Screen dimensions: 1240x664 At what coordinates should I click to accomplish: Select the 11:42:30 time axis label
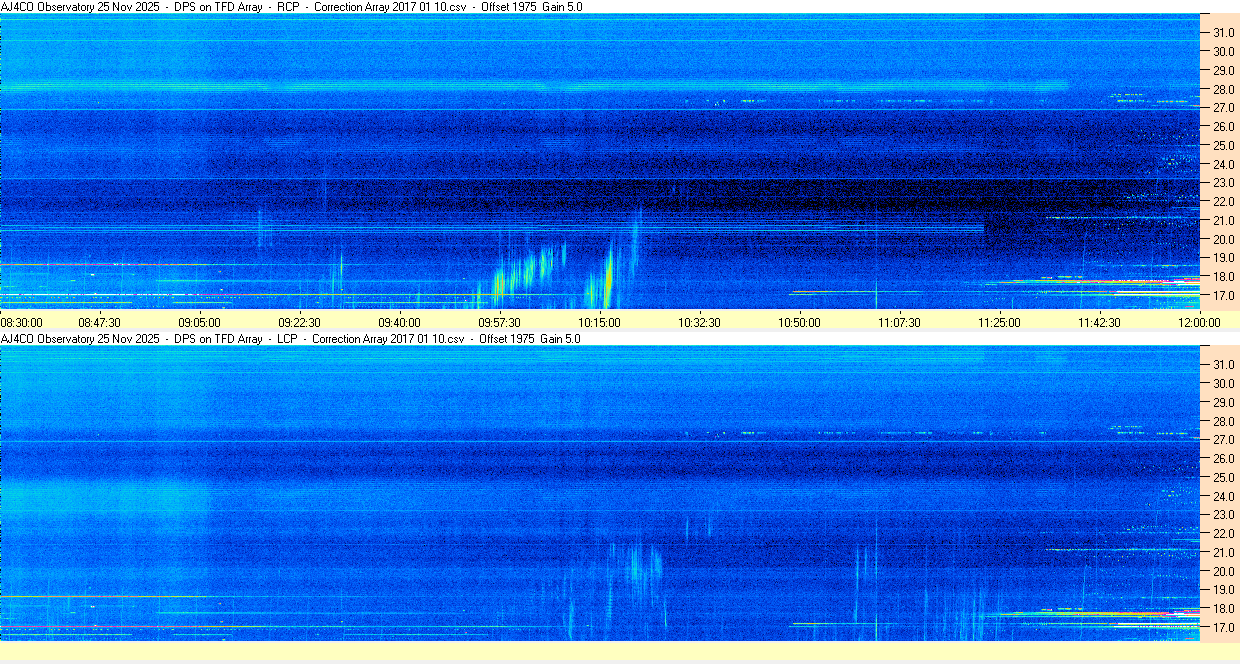coord(1100,322)
